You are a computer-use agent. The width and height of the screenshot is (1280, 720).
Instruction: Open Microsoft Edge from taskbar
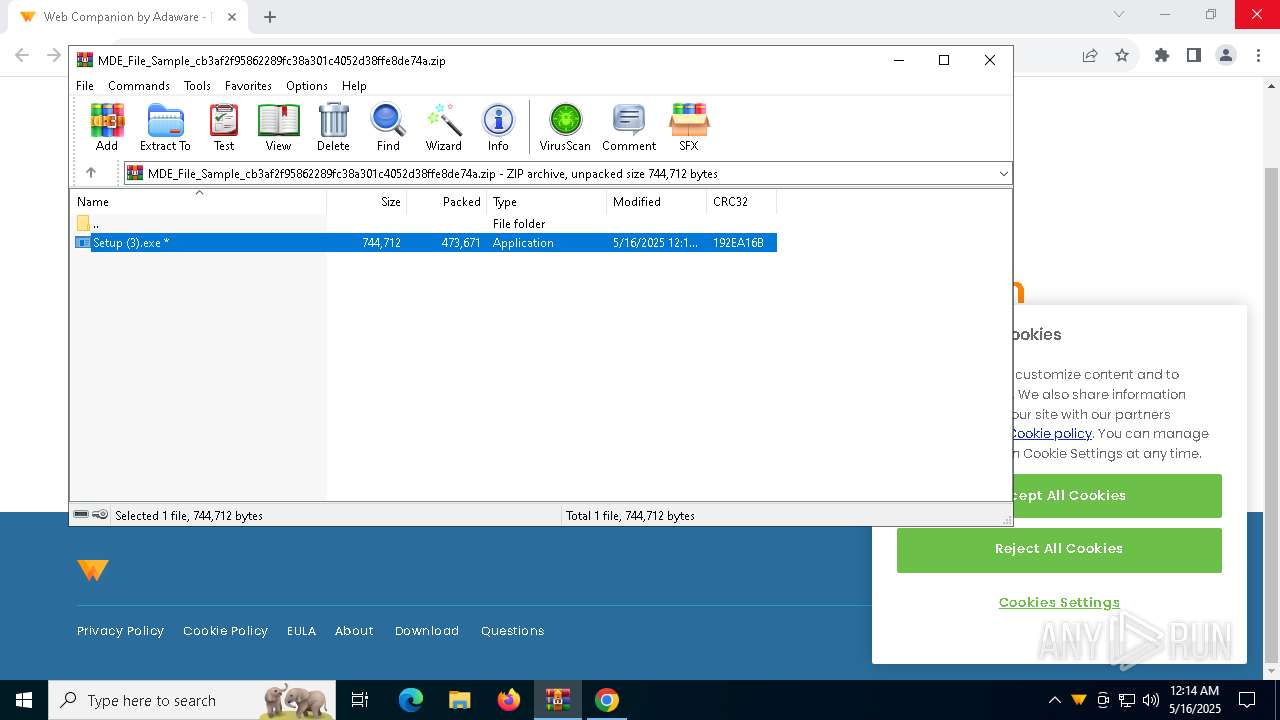411,700
